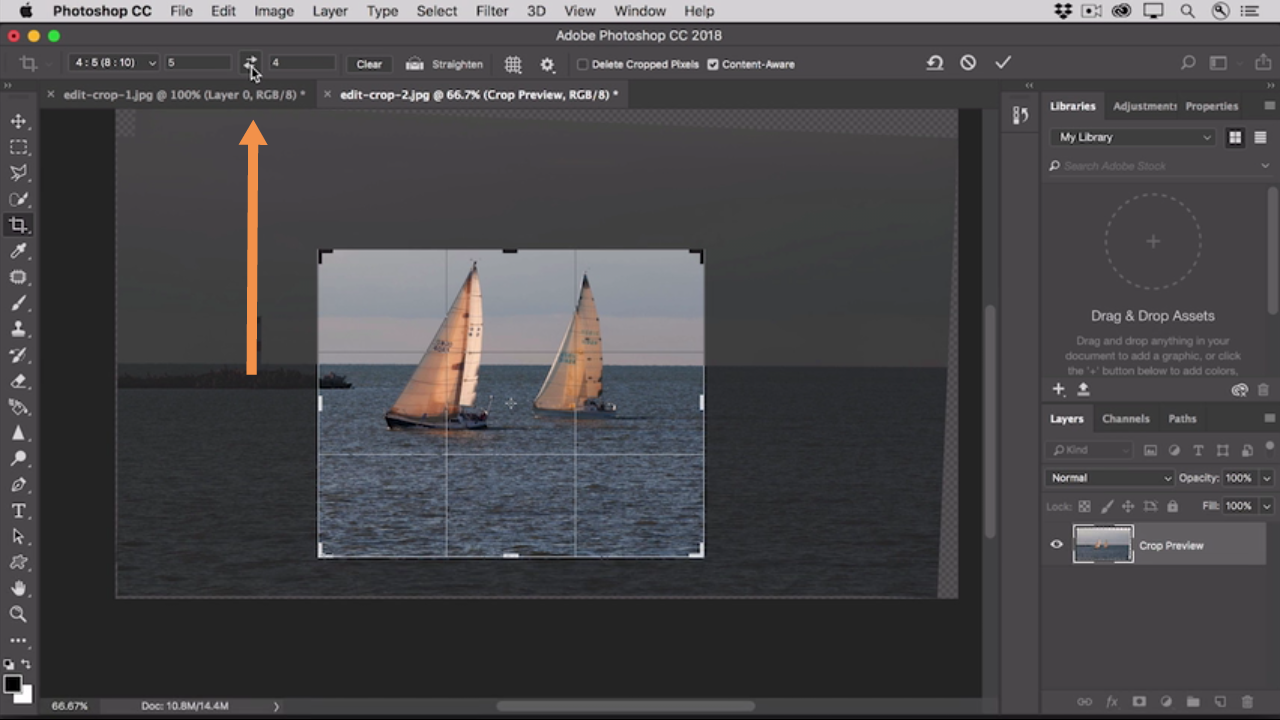Swap crop width and height values
This screenshot has height=720, width=1280.
[x=250, y=63]
